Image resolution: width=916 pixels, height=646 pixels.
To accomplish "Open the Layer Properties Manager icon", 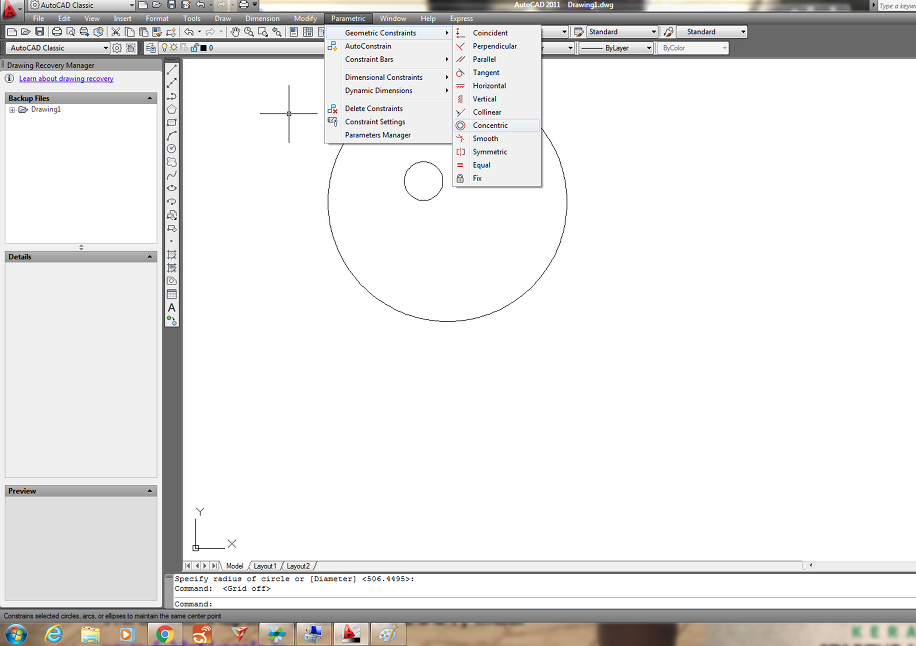I will 151,48.
